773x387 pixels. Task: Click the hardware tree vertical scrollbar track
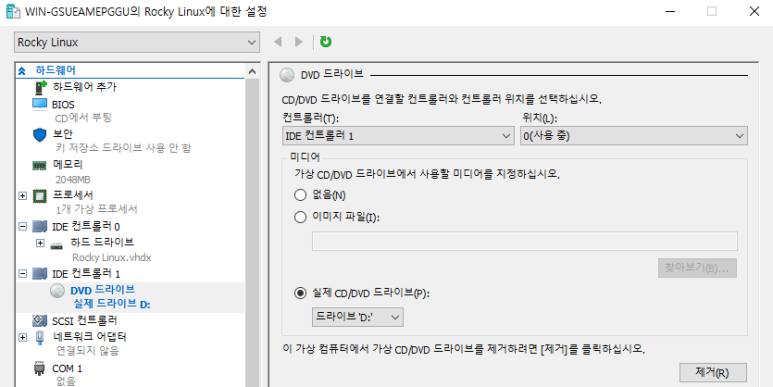(252, 232)
